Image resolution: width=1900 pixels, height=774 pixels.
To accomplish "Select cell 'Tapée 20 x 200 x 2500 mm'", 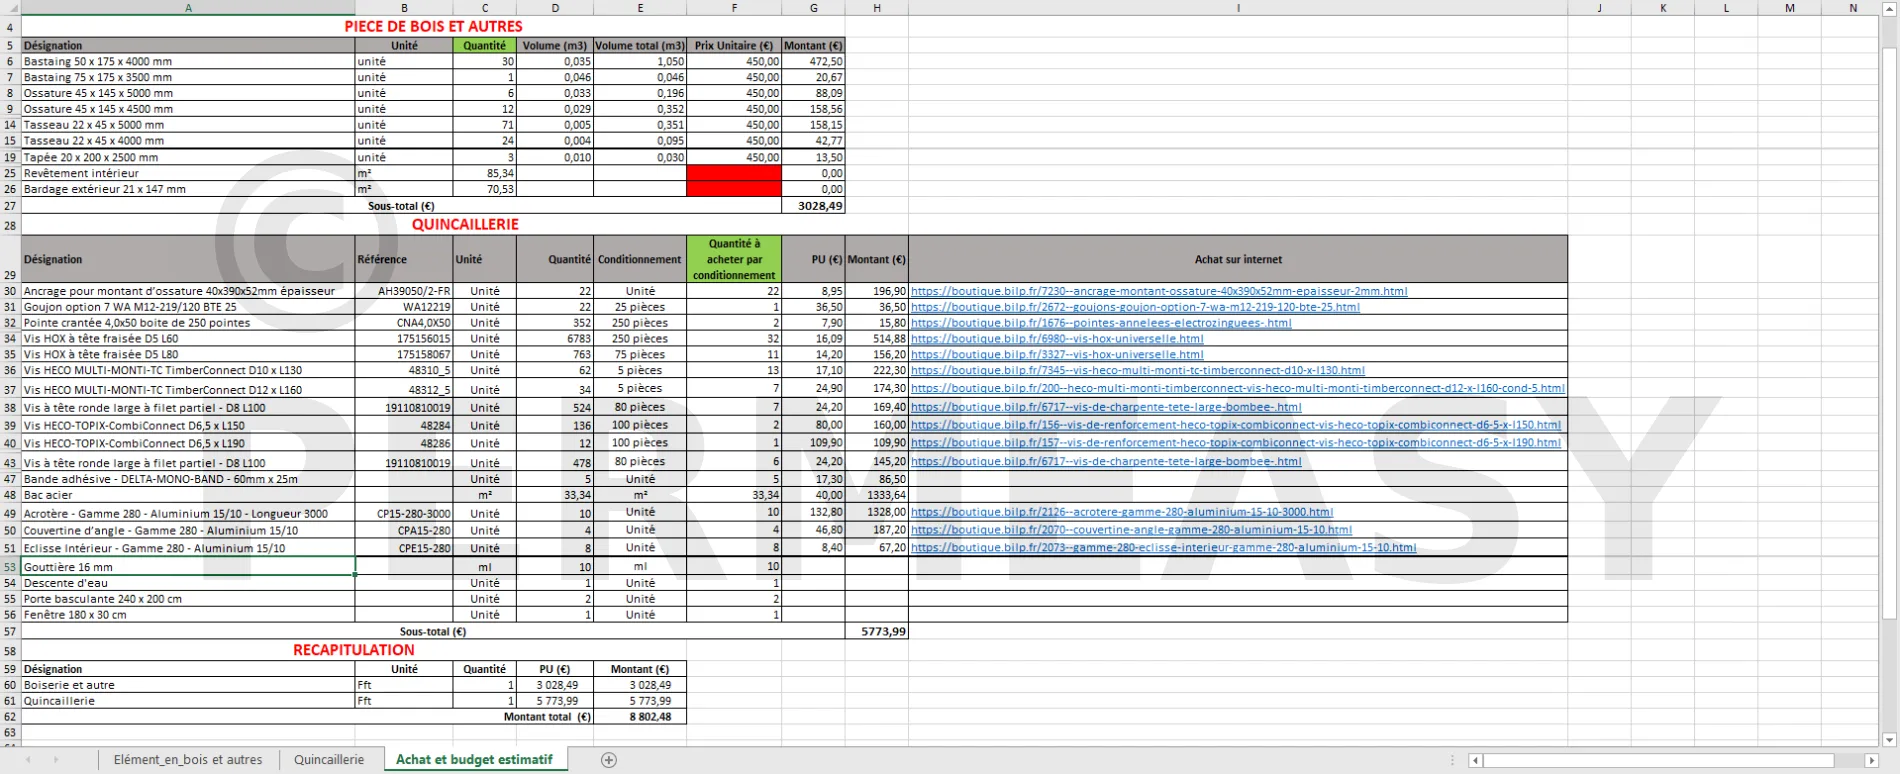I will [x=188, y=157].
